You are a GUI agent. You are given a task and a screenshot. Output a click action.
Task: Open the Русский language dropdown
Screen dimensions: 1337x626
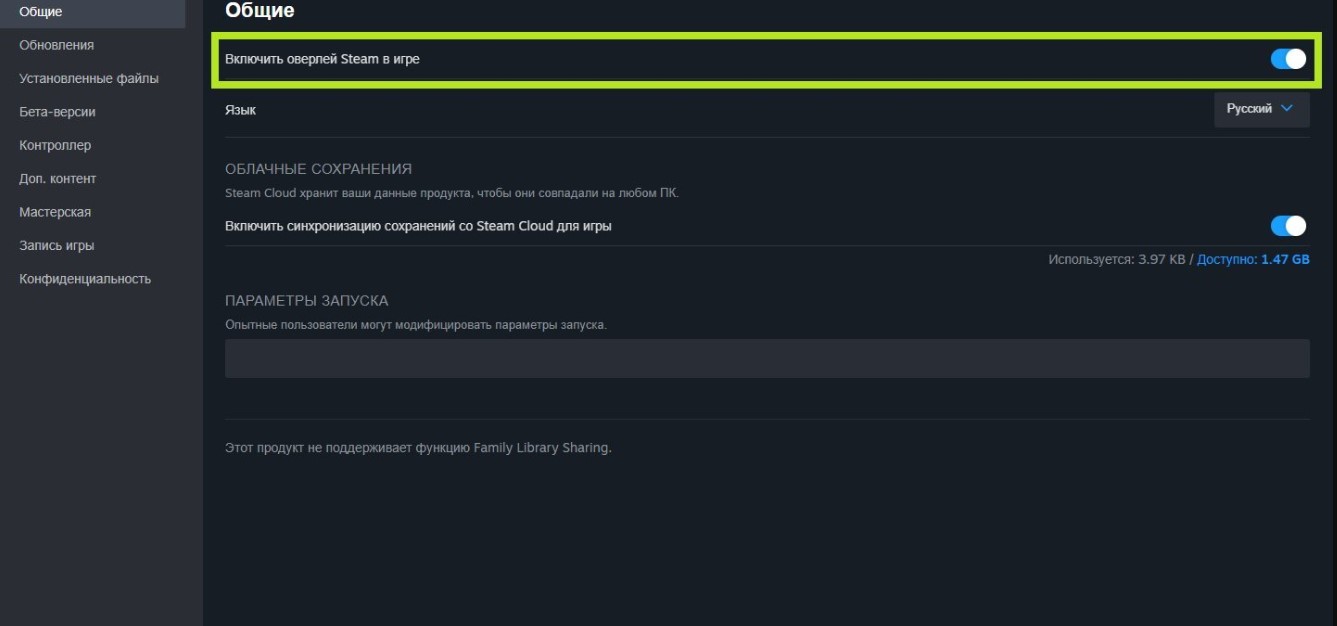1260,109
